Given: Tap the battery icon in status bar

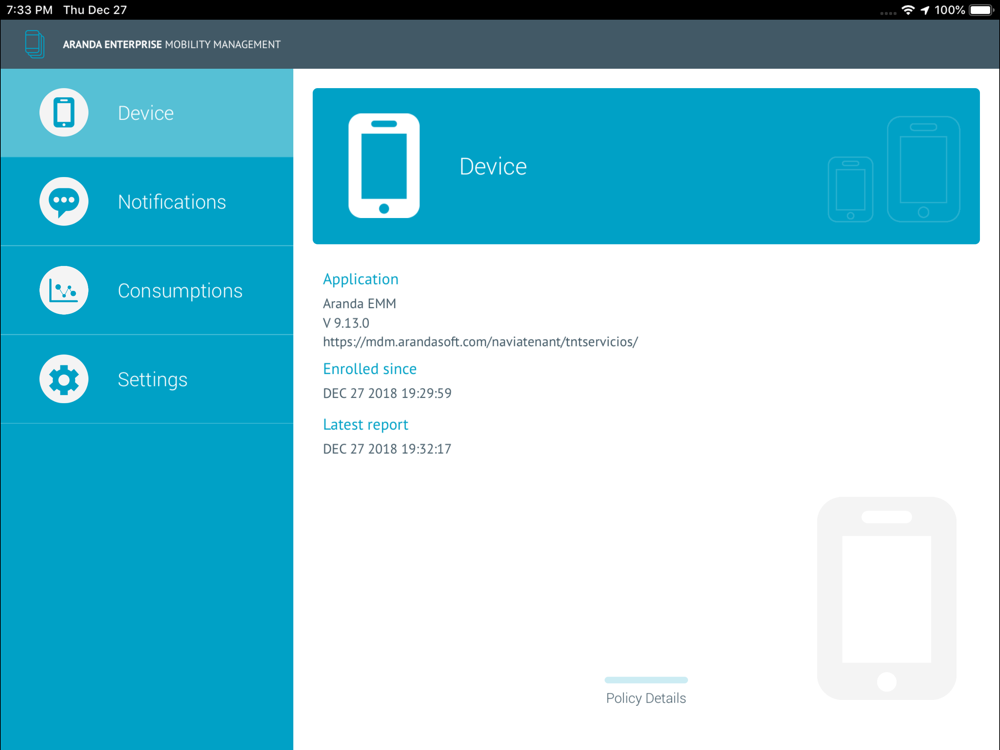Looking at the screenshot, I should pos(981,10).
